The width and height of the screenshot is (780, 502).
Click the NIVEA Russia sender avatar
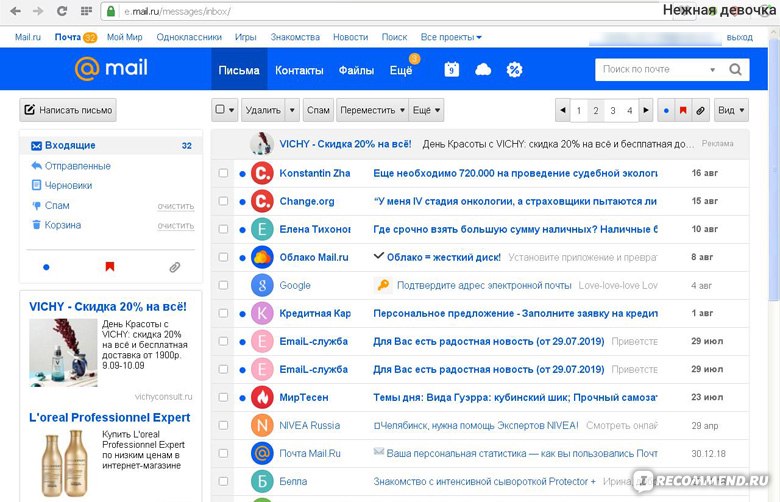tap(262, 425)
